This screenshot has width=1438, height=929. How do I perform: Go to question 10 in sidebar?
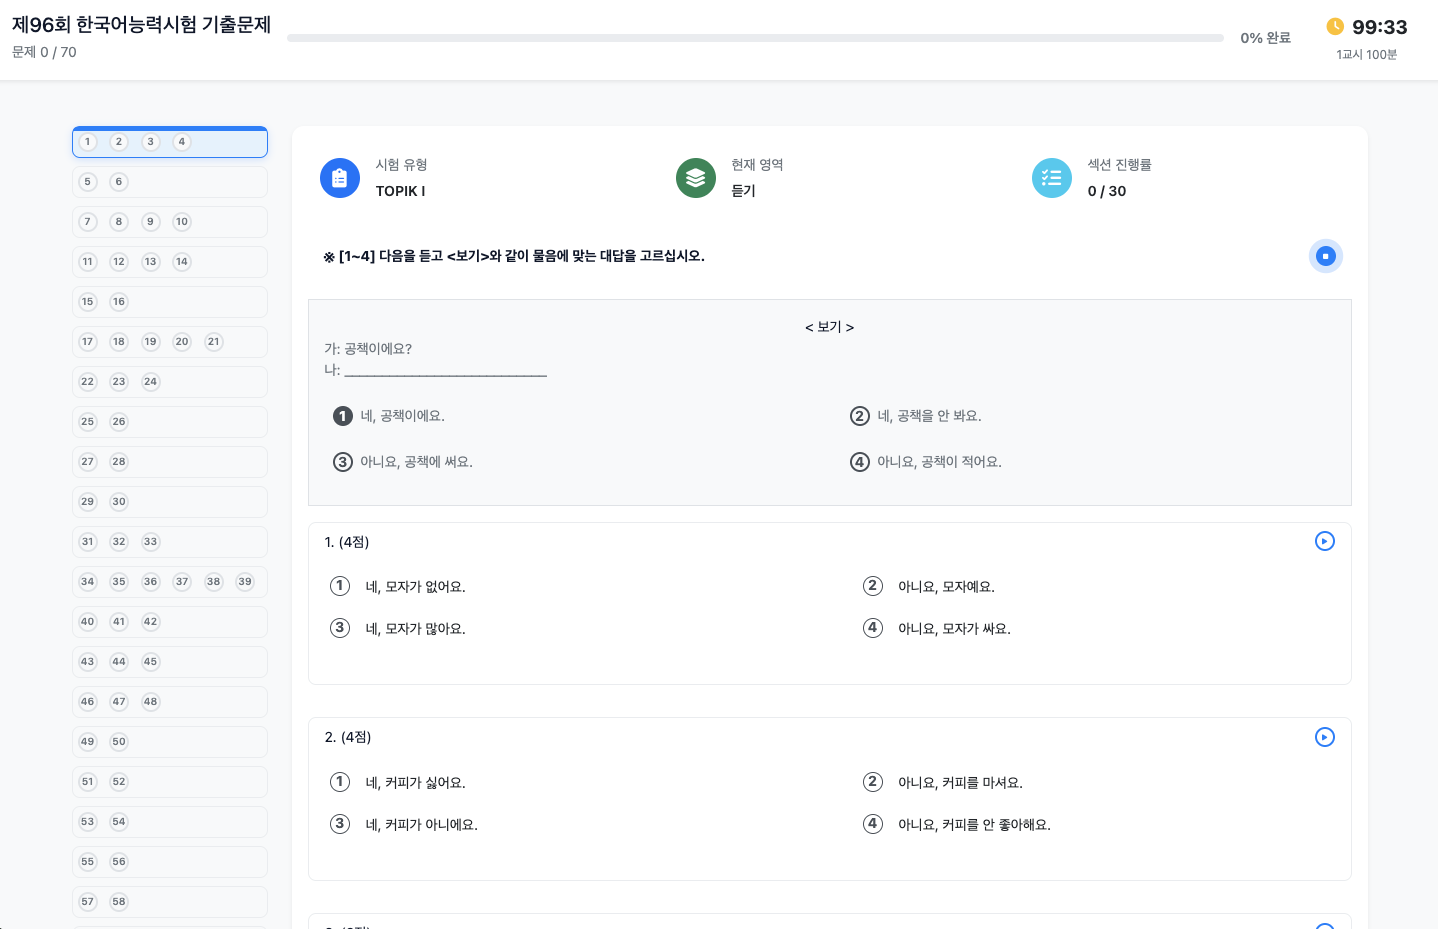coord(182,222)
